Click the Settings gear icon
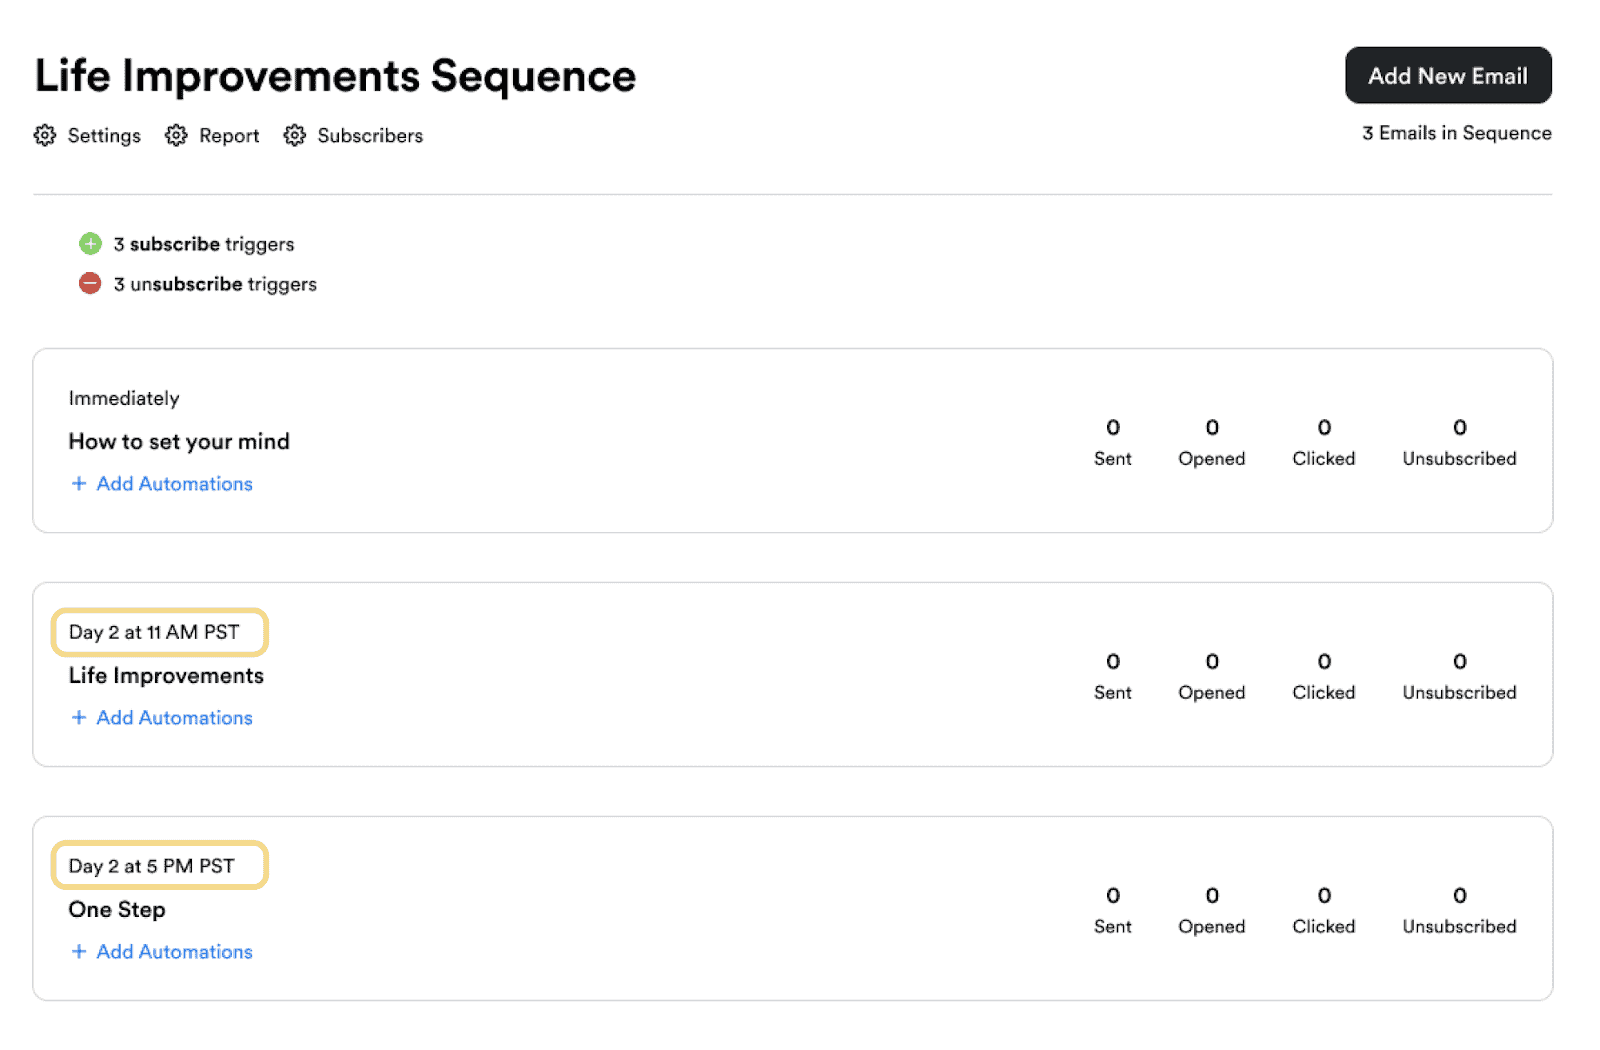The width and height of the screenshot is (1600, 1050). [45, 136]
